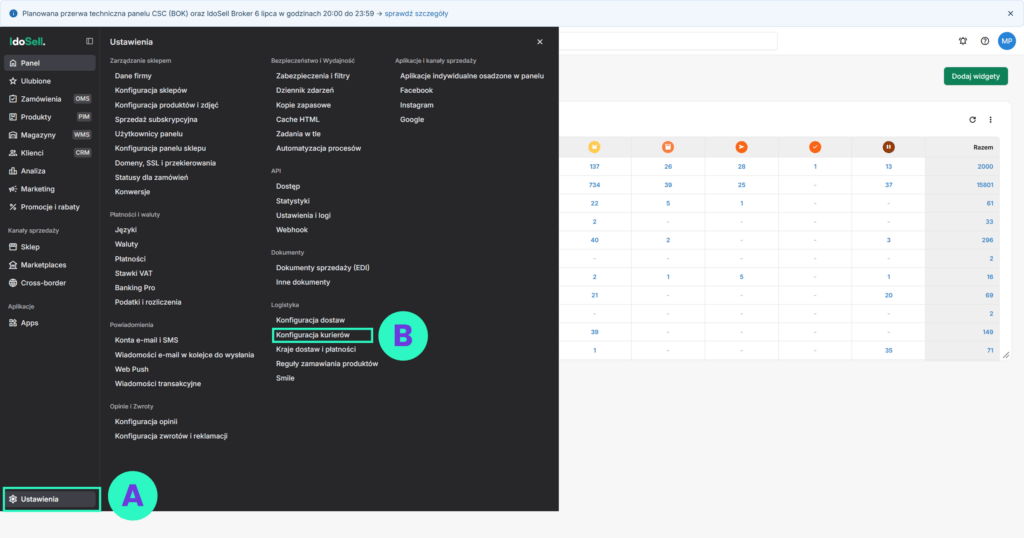
Task: Open Konfiguracja produktów i zdjęć
Action: (x=167, y=104)
